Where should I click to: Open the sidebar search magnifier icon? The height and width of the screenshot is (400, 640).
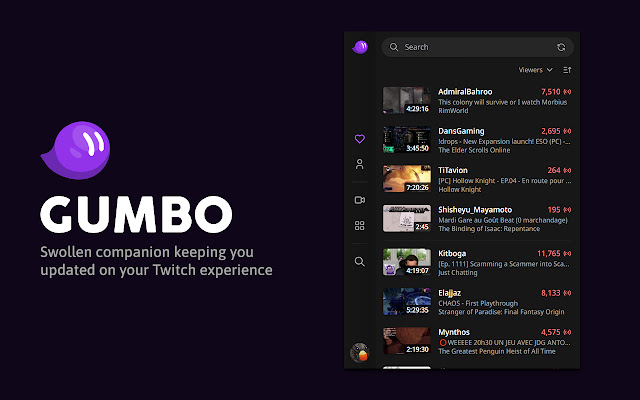[360, 261]
